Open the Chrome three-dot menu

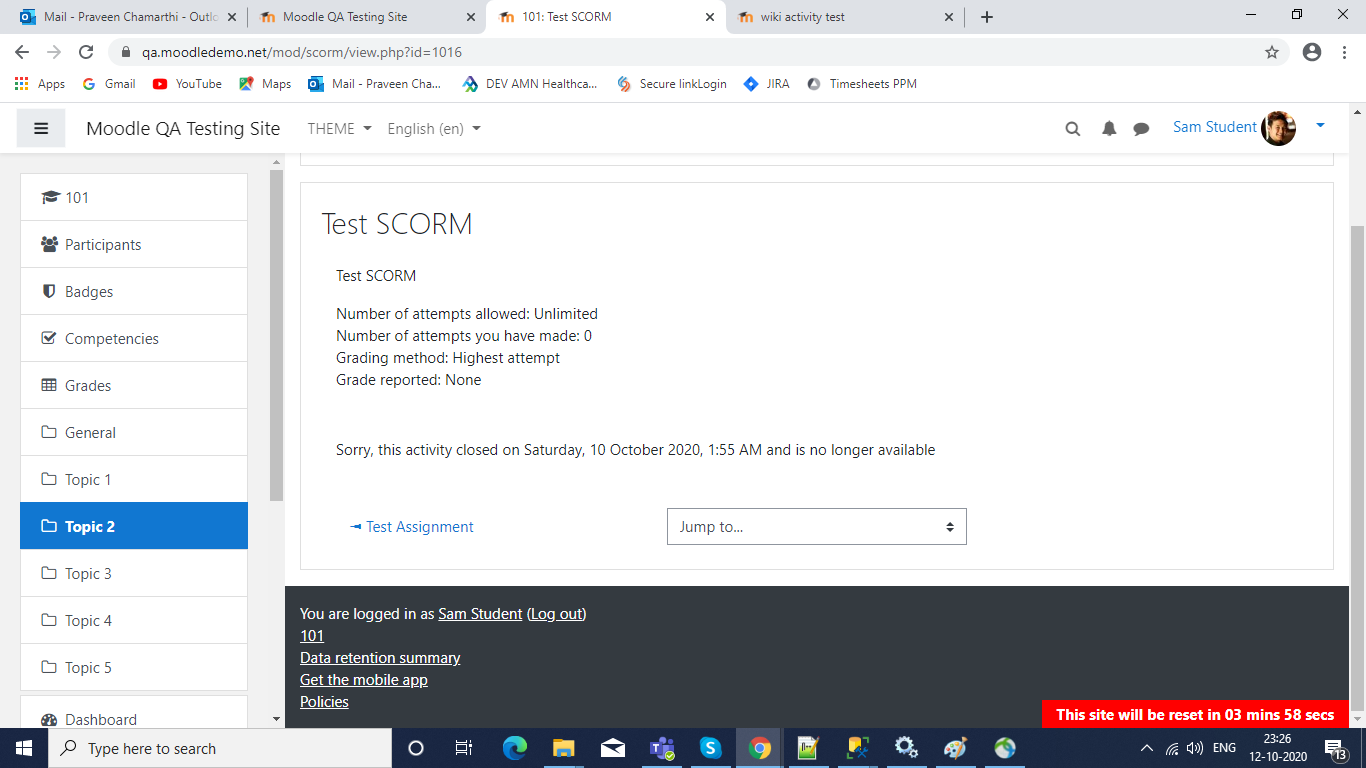point(1345,52)
